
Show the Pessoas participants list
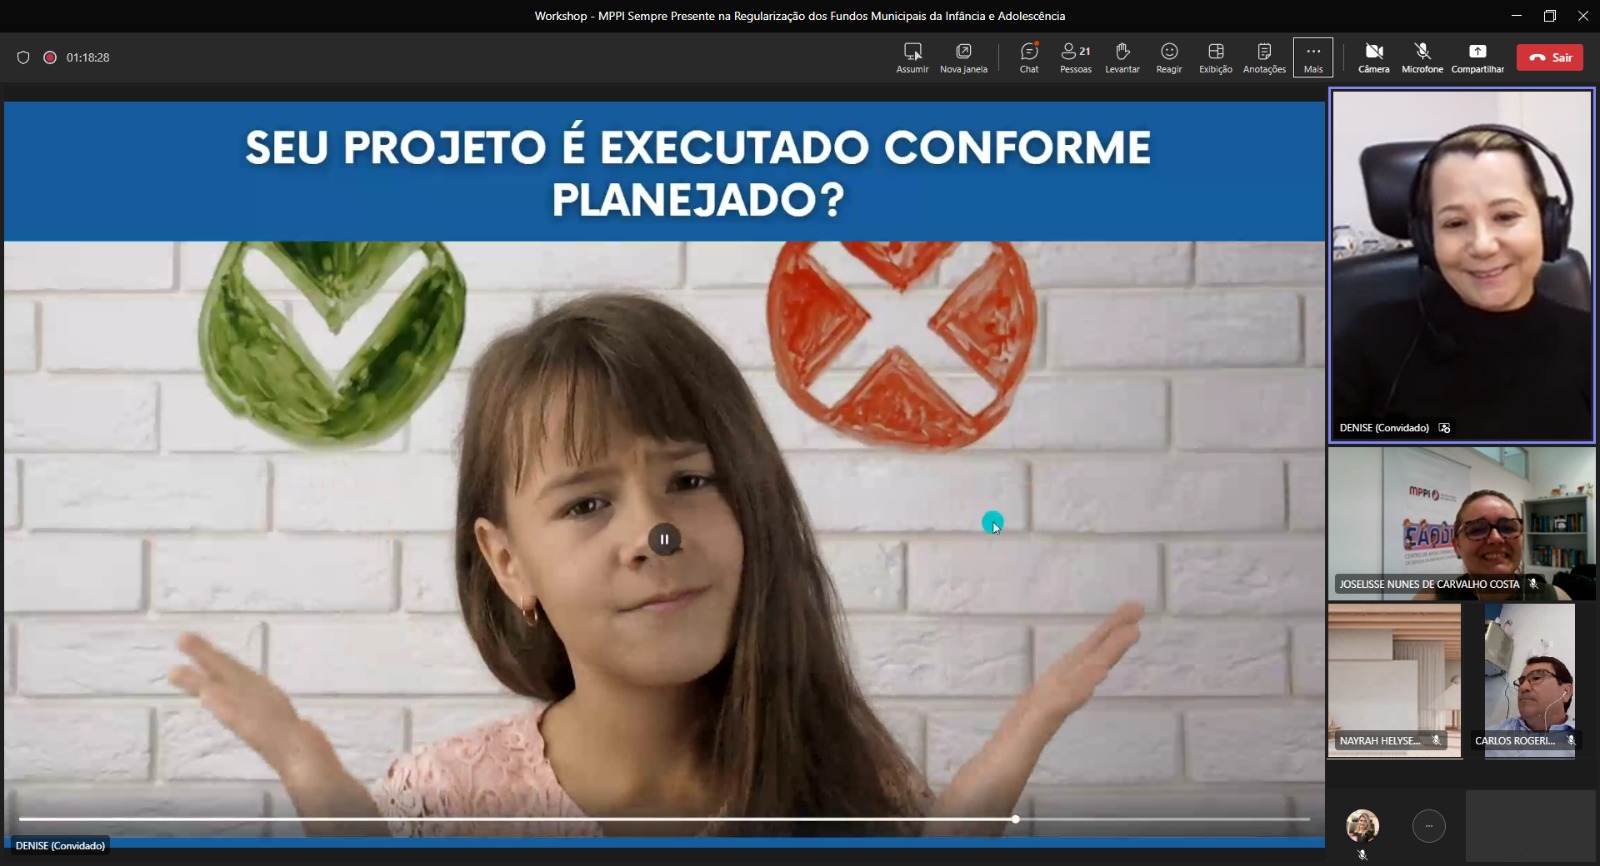1076,58
